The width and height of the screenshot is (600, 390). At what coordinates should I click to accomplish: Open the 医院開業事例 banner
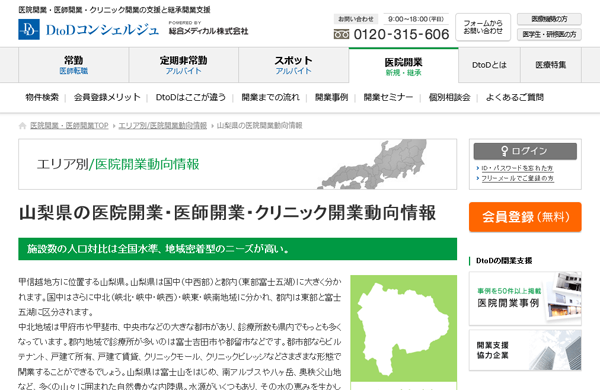(525, 299)
